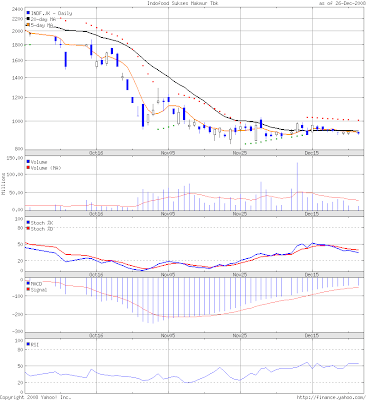The height and width of the screenshot is (400, 366).
Task: Click the blue RSI legend marker
Action: click(x=28, y=345)
